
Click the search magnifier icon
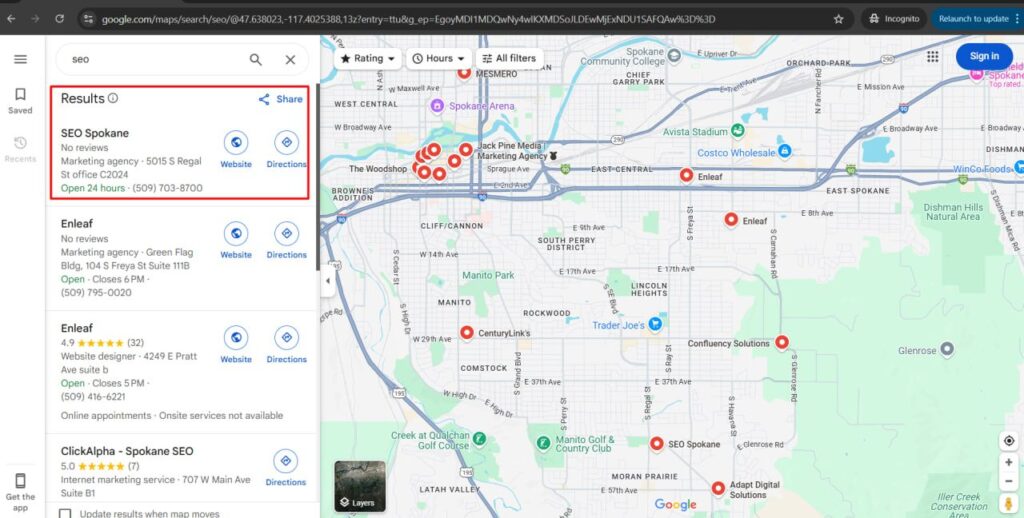click(x=255, y=59)
